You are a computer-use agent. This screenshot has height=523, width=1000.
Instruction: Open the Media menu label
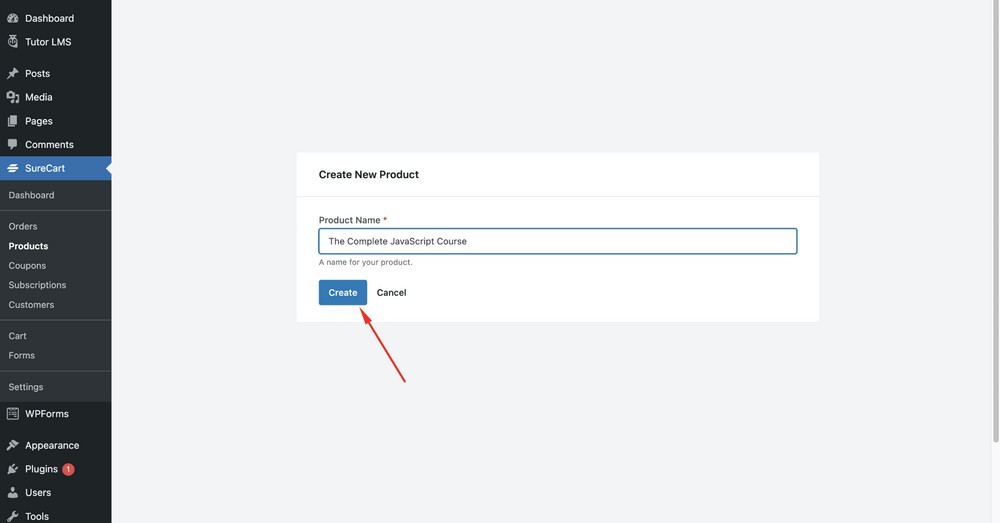39,97
